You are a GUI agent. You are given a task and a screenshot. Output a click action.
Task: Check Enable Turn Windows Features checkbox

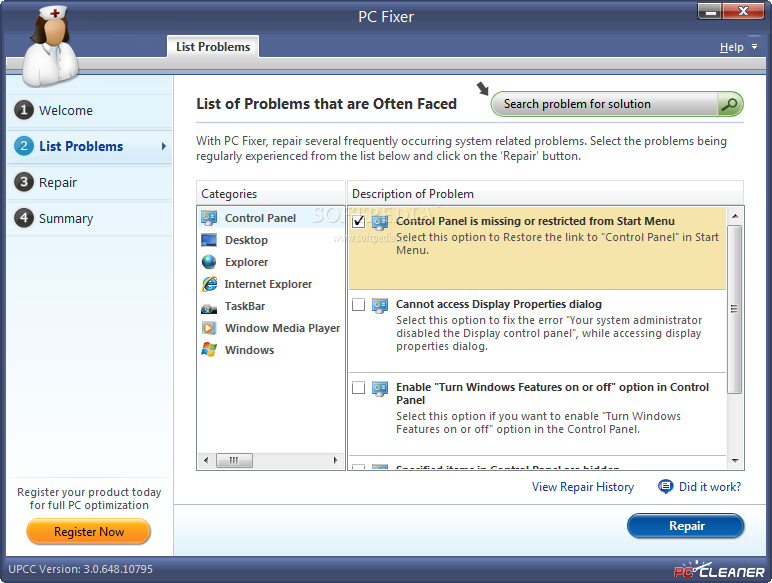(x=358, y=388)
